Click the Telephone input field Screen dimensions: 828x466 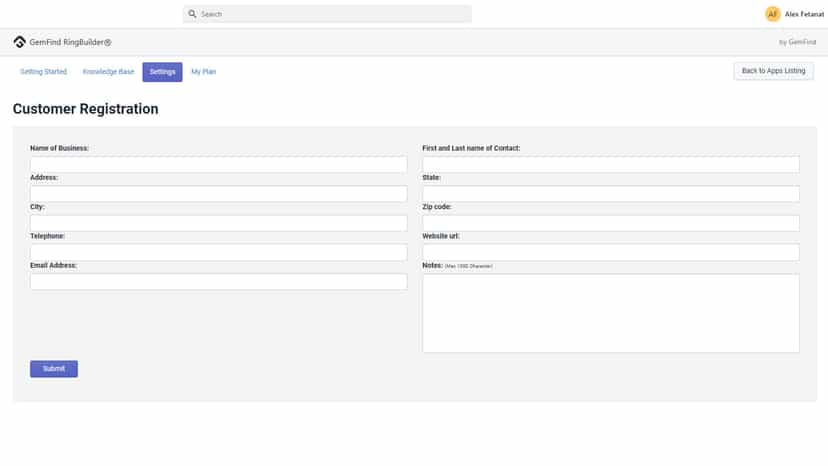click(x=219, y=252)
